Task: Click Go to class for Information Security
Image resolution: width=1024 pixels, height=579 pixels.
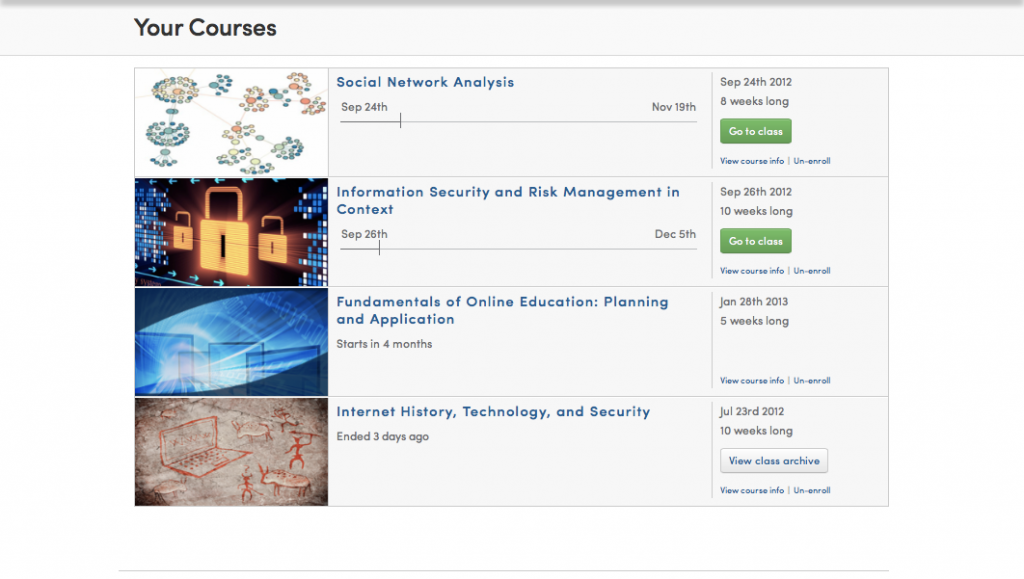Action: [755, 241]
